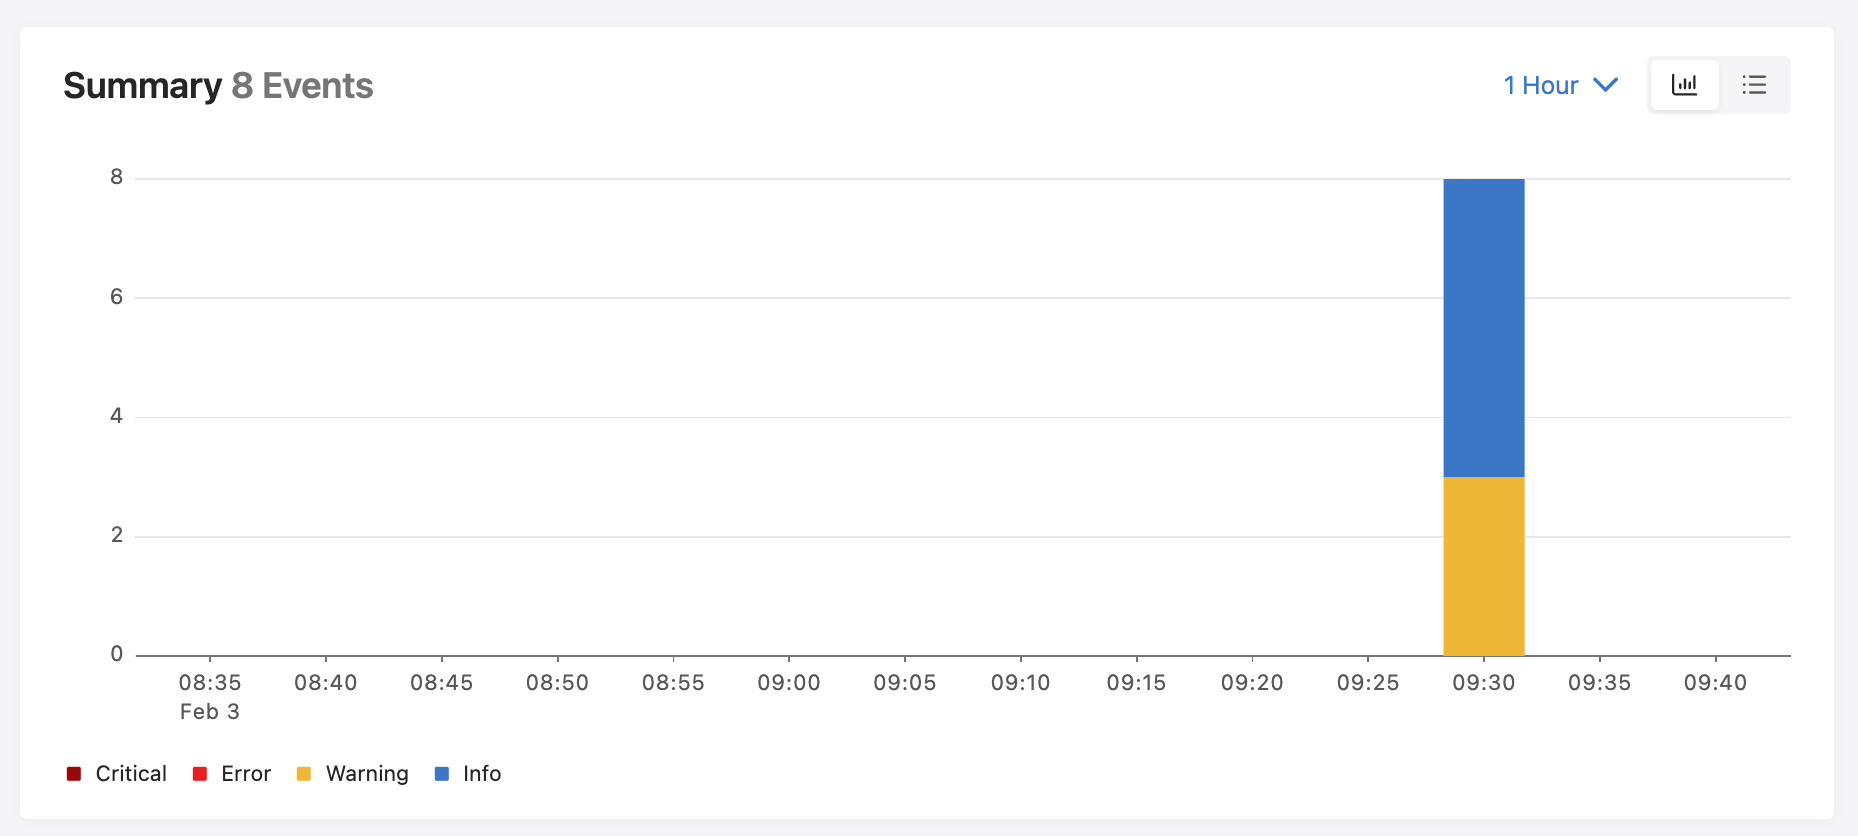Screen dimensions: 1858x836
Task: Click the 09:30 time axis label
Action: 1483,683
